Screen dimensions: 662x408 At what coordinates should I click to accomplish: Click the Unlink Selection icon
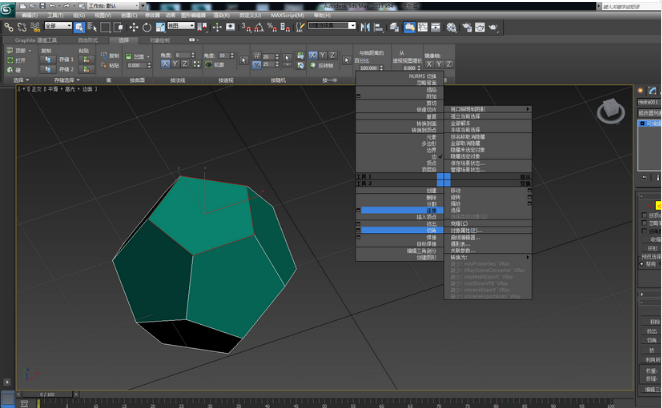click(22, 27)
